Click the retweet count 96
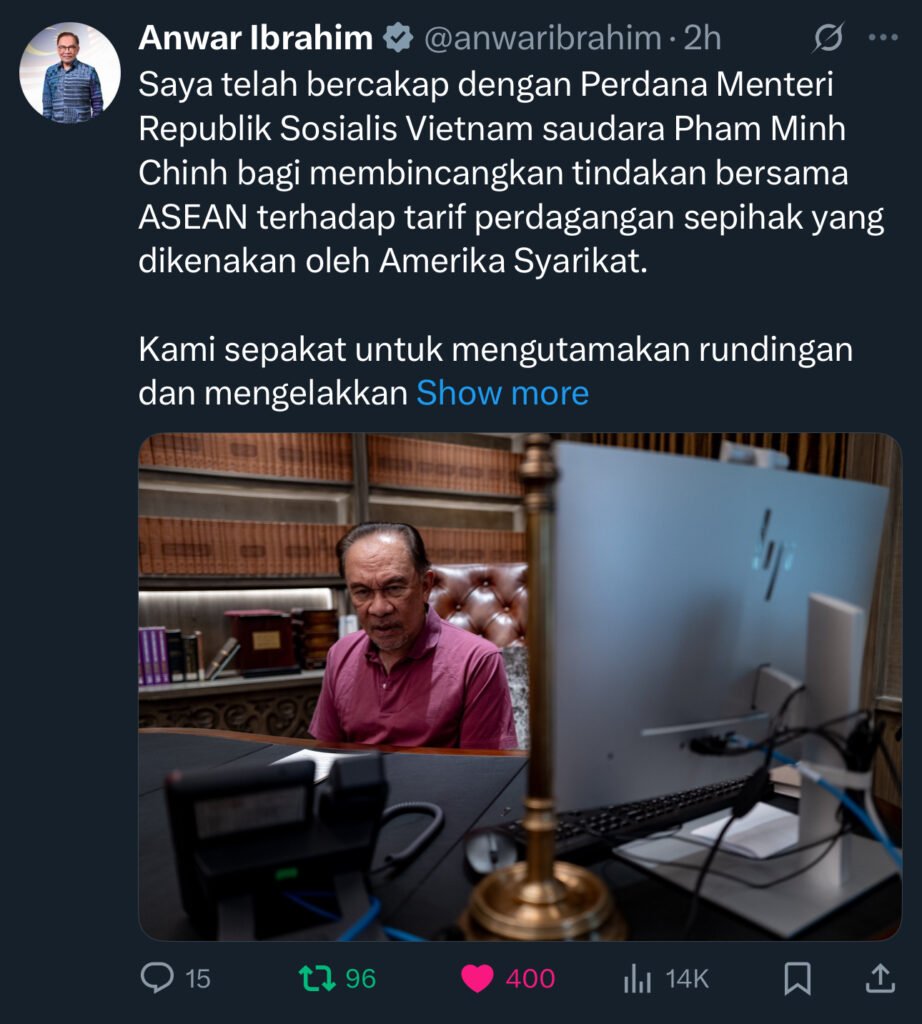The height and width of the screenshot is (1024, 922). pyautogui.click(x=360, y=979)
